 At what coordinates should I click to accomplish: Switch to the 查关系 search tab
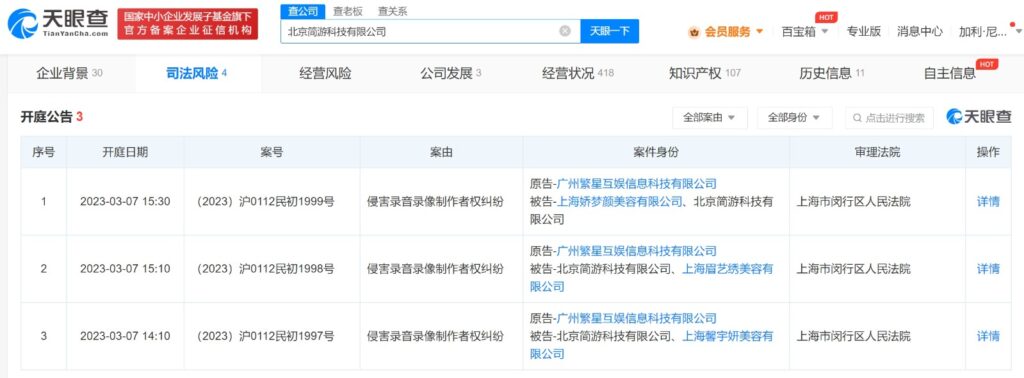coord(392,11)
